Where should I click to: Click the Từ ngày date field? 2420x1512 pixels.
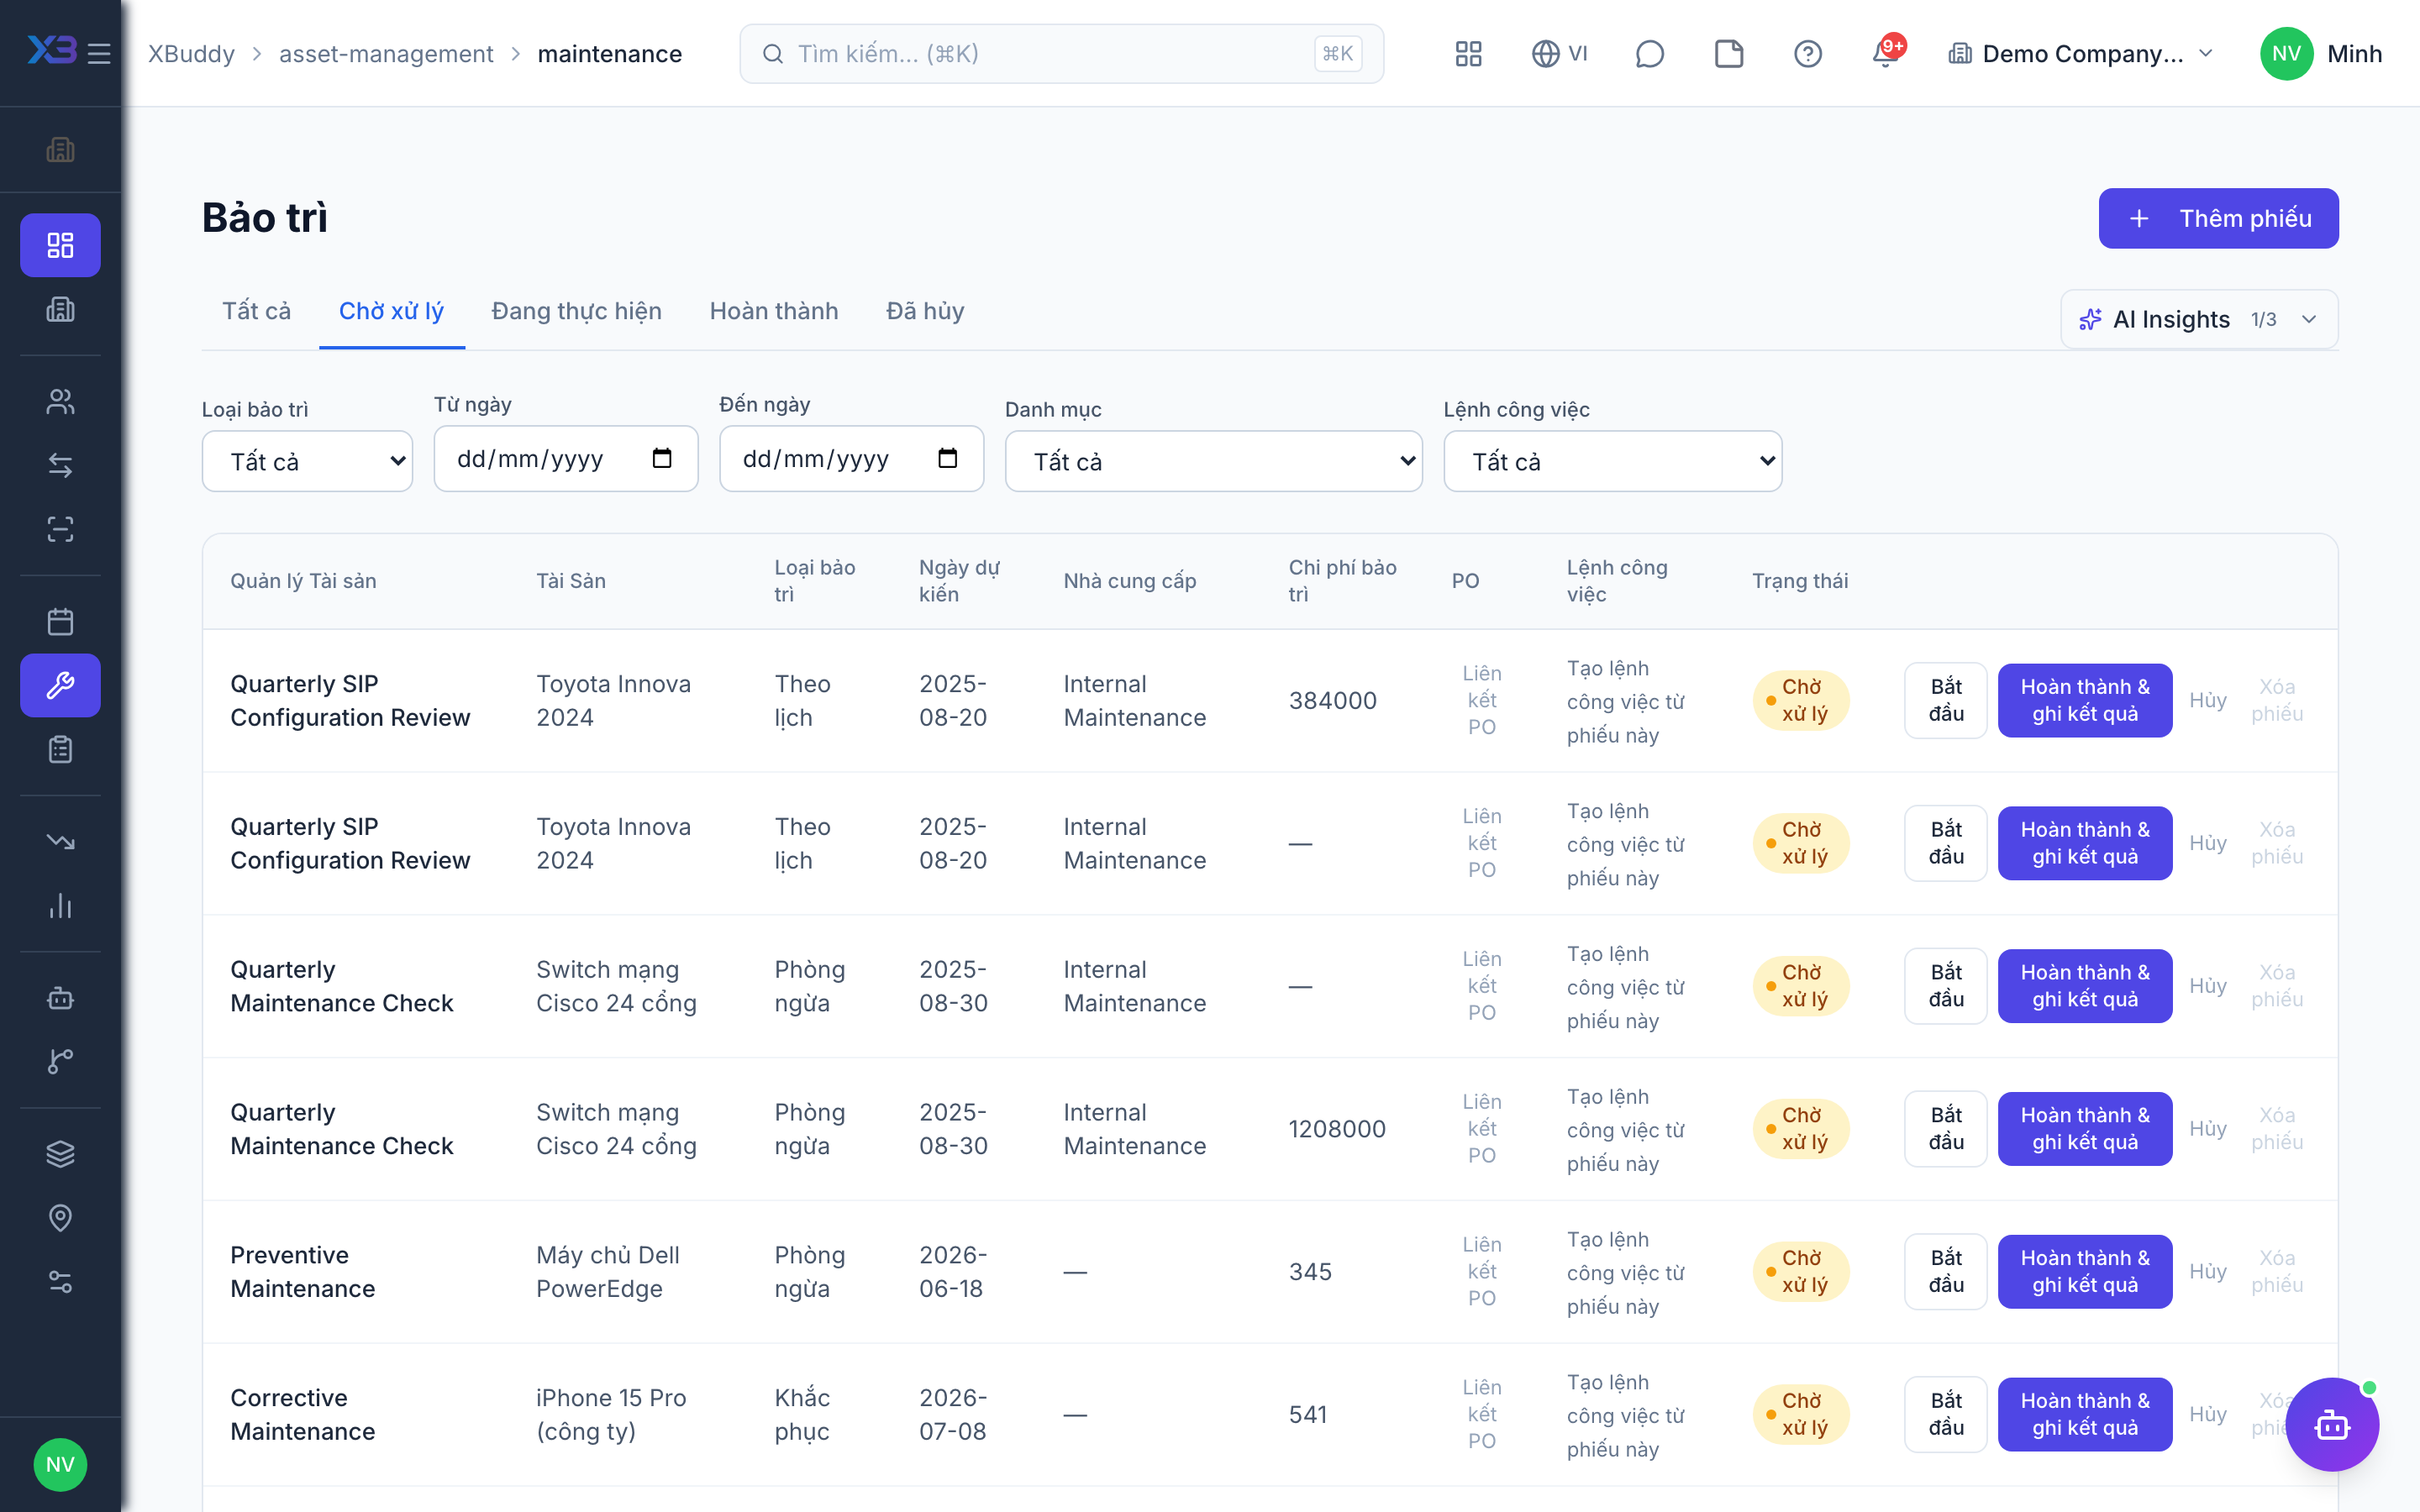coord(566,458)
